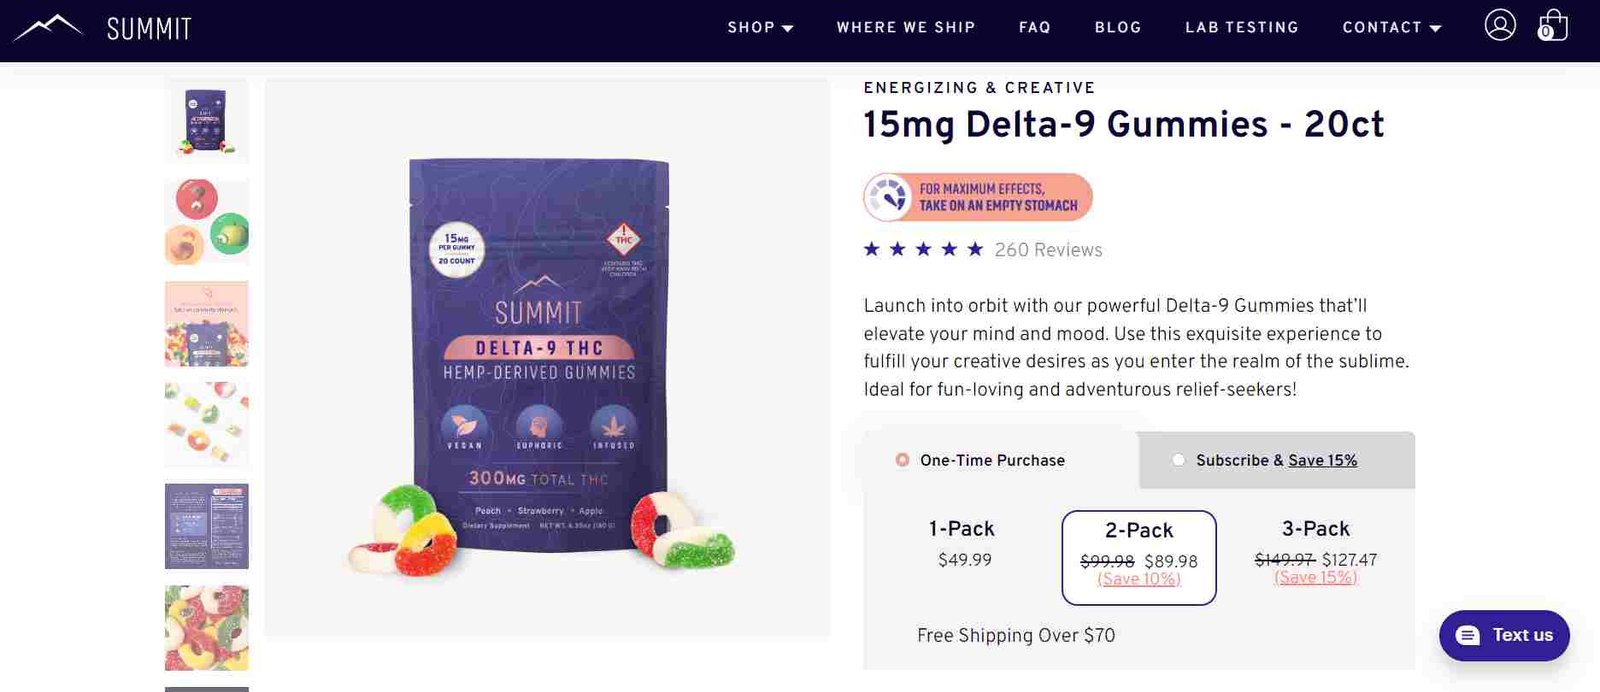Open the FAQ page

(x=1035, y=27)
